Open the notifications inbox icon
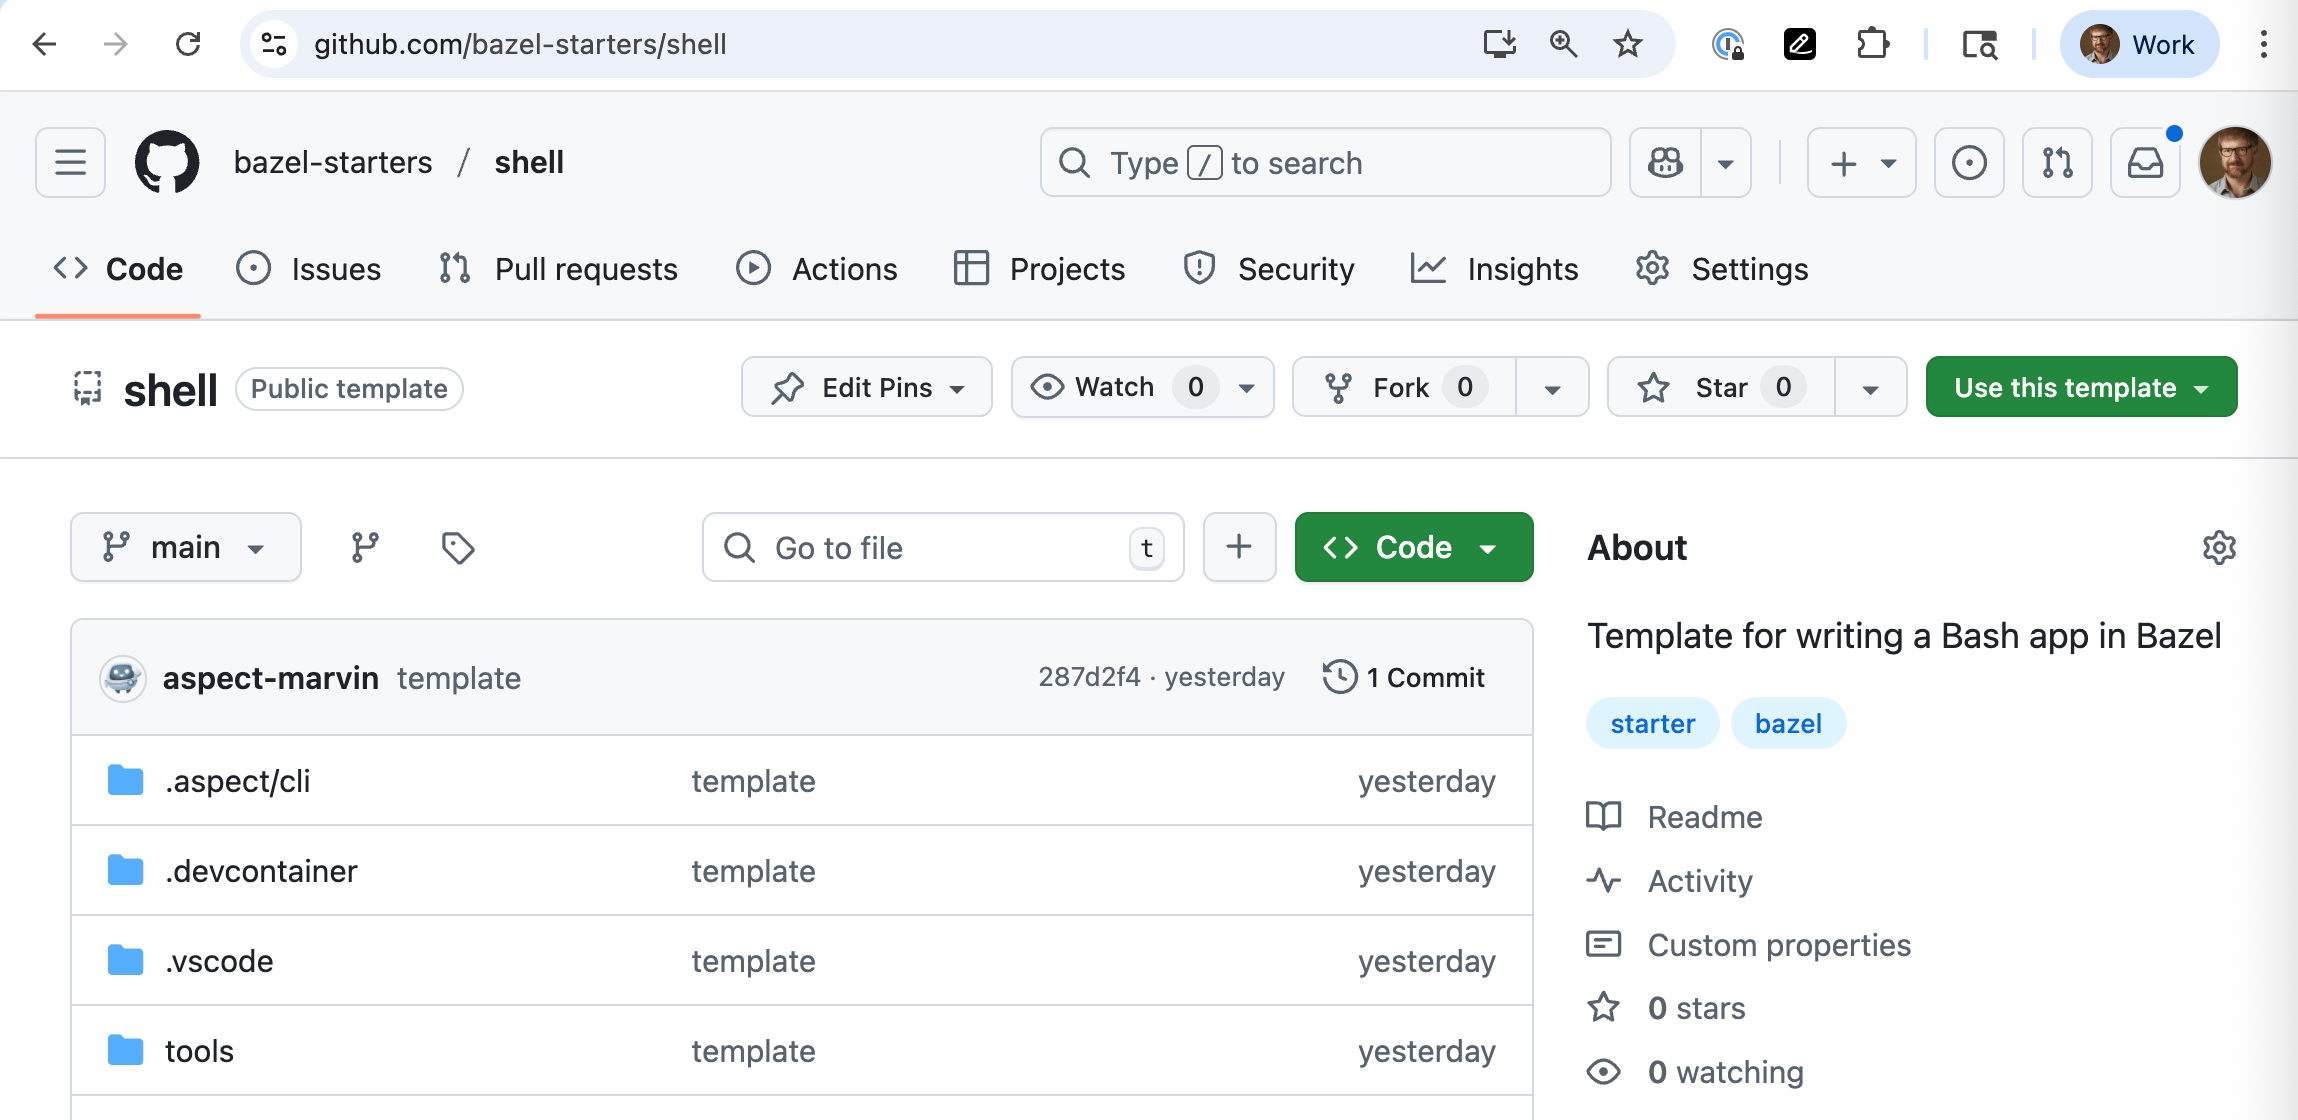Image resolution: width=2298 pixels, height=1120 pixels. pyautogui.click(x=2145, y=162)
